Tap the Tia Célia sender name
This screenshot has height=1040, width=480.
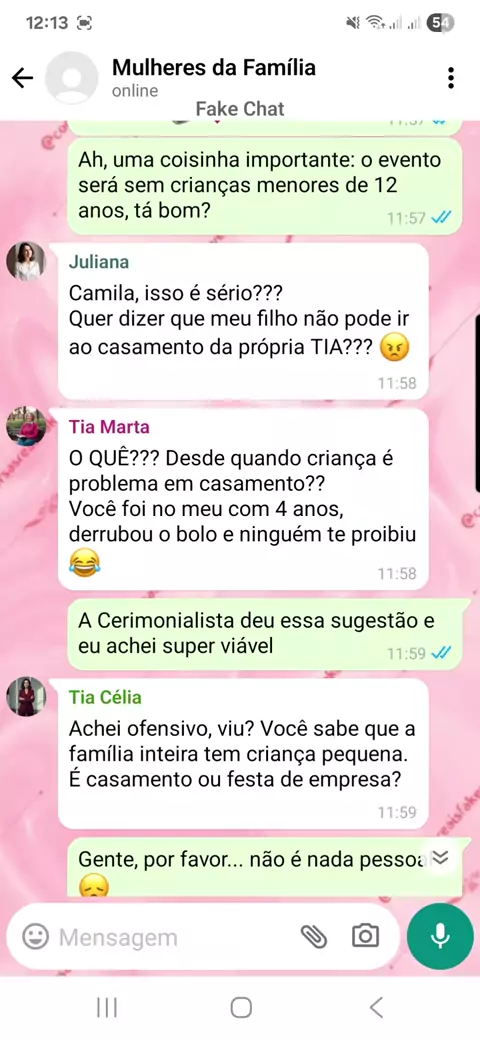105,697
